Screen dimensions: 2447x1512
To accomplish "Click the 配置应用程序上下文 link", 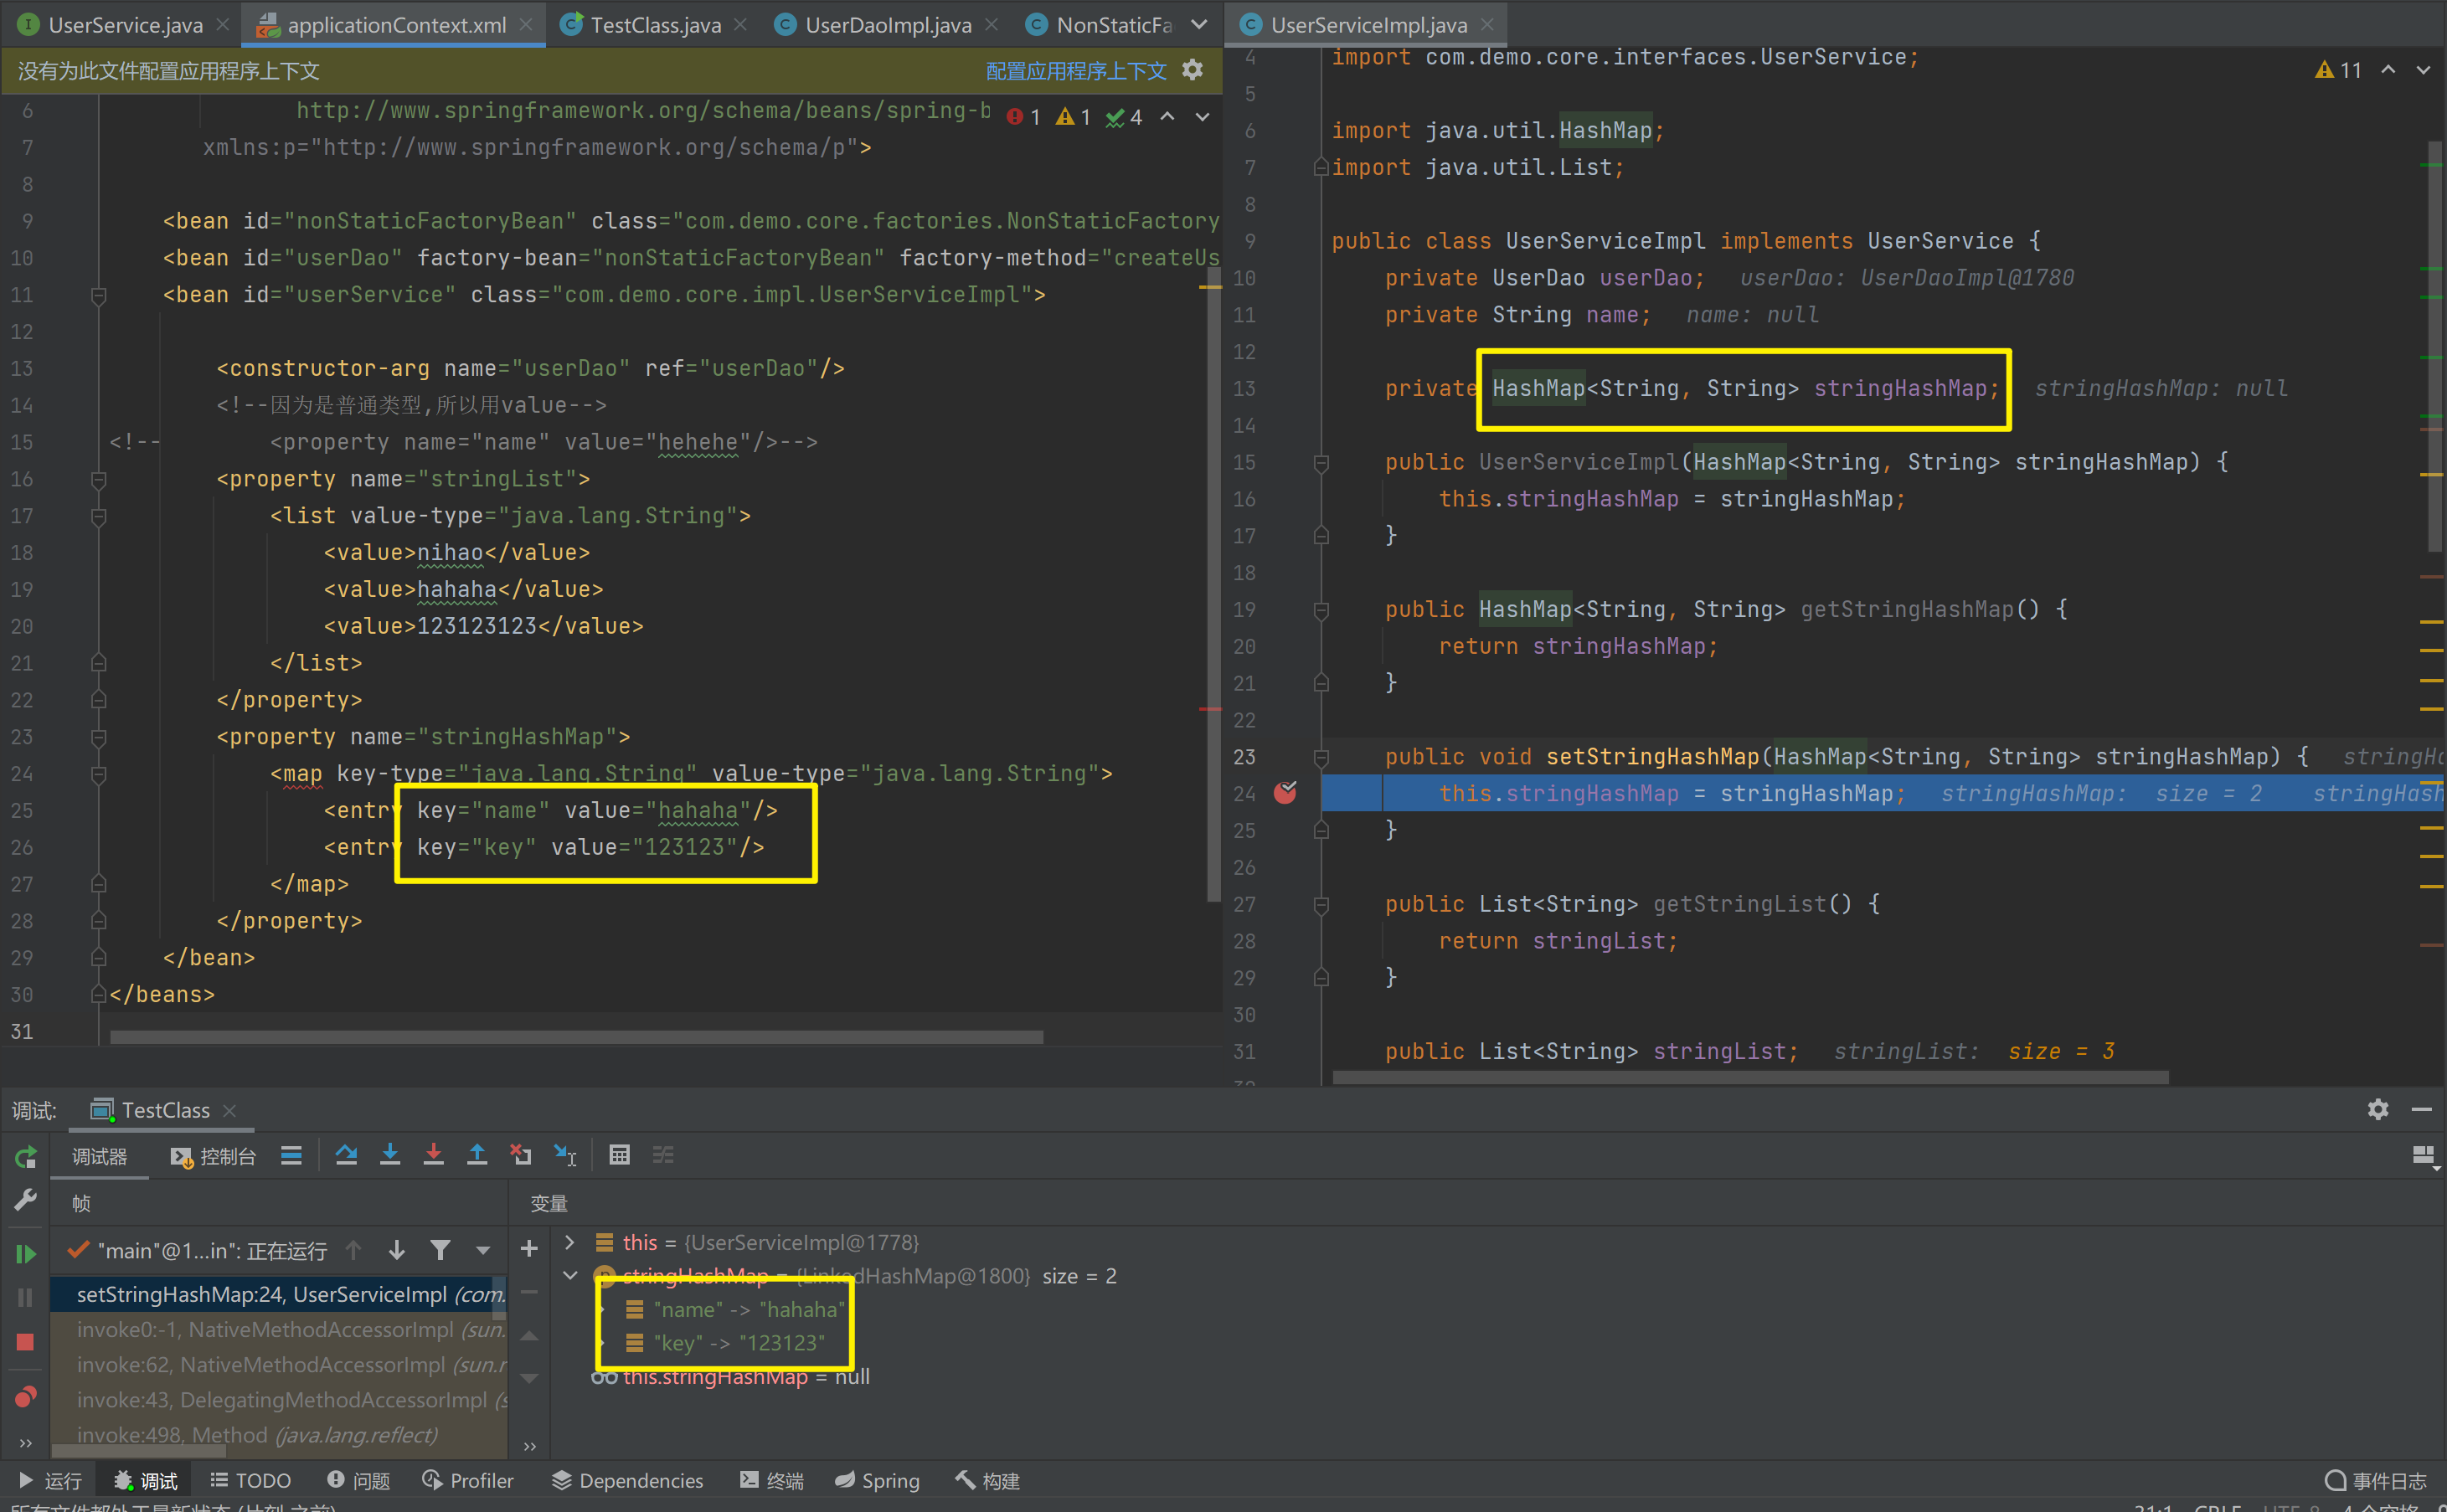I will [1076, 71].
